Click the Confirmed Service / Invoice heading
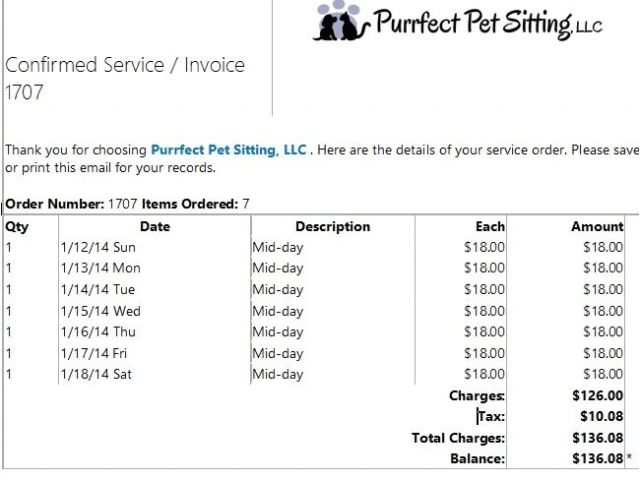The height and width of the screenshot is (480, 640). [x=125, y=65]
